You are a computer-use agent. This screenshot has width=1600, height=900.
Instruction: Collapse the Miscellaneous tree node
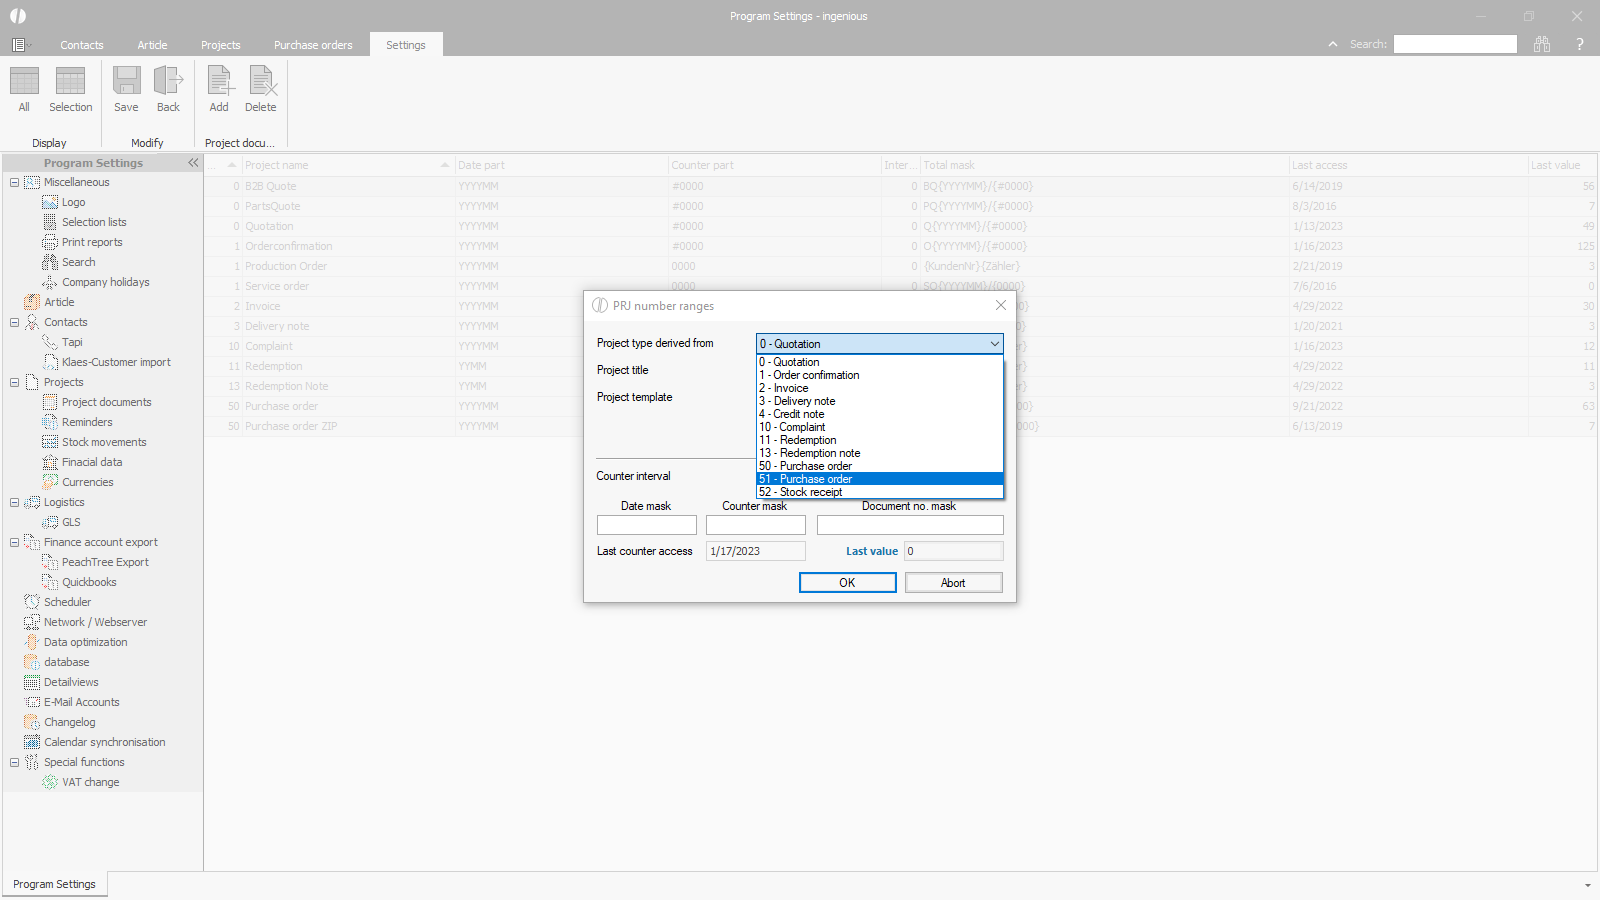tap(14, 182)
